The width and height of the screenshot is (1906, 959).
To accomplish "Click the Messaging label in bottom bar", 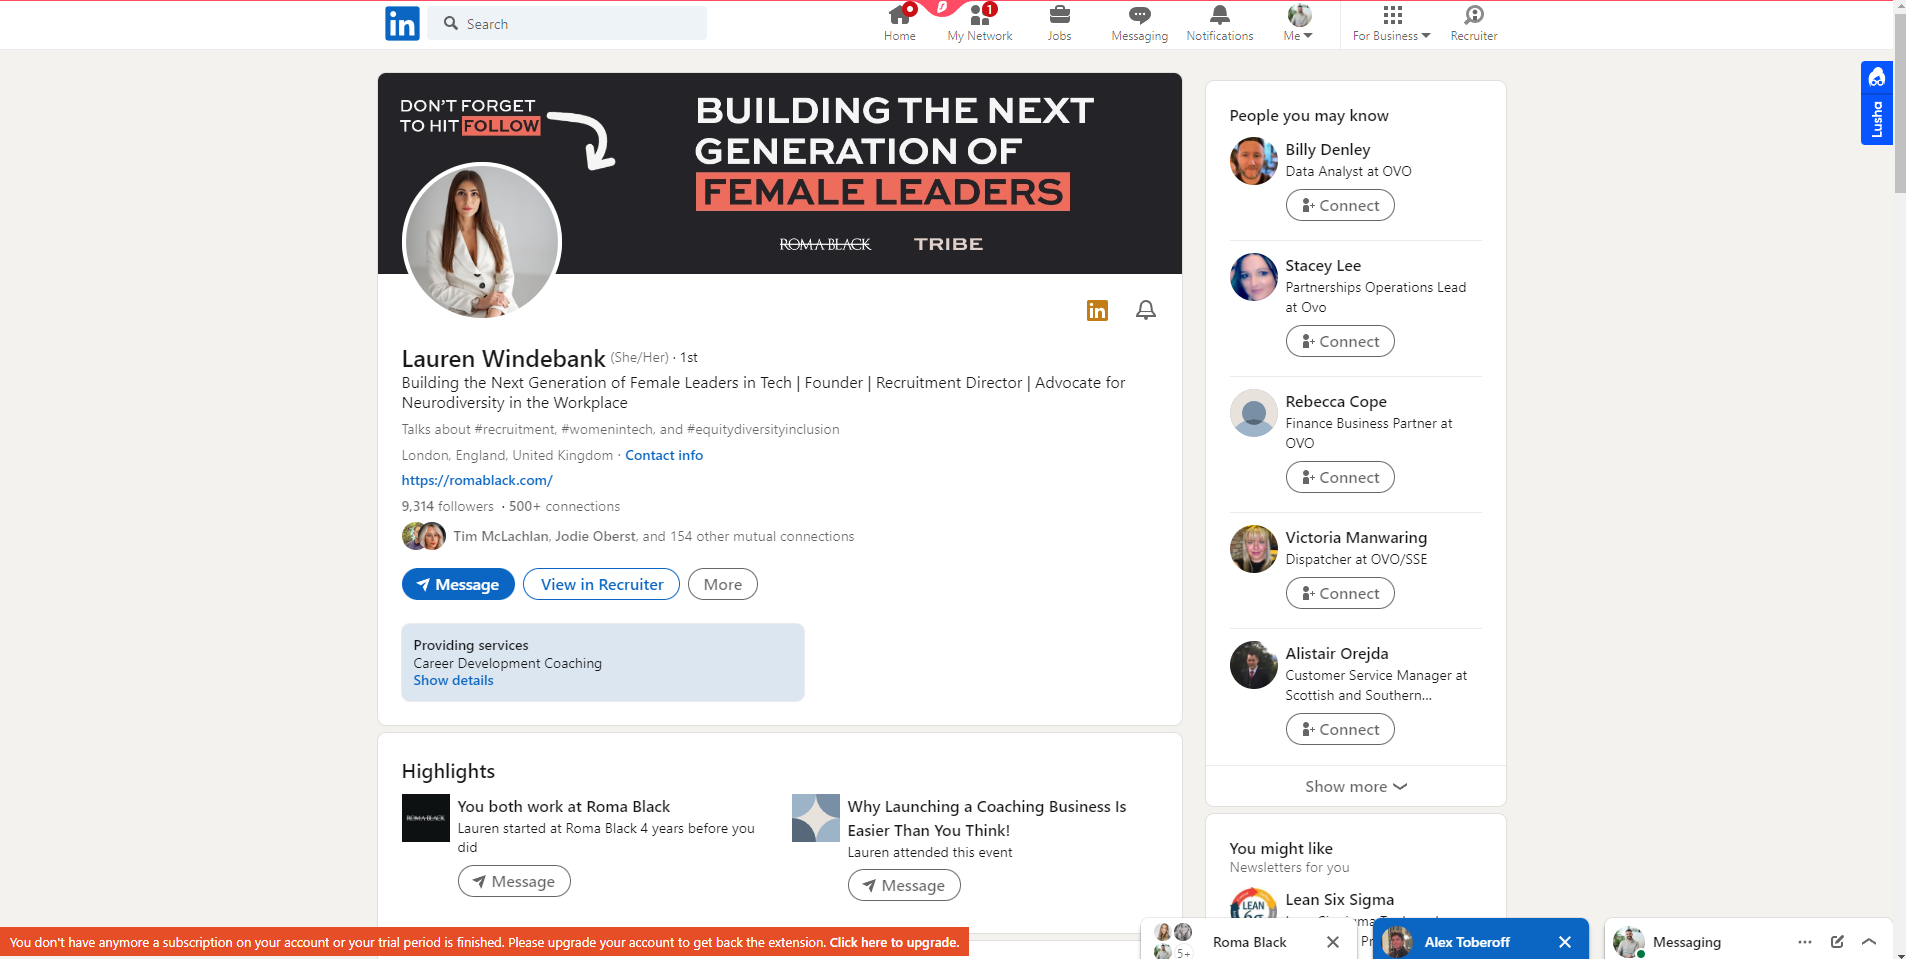I will point(1687,942).
